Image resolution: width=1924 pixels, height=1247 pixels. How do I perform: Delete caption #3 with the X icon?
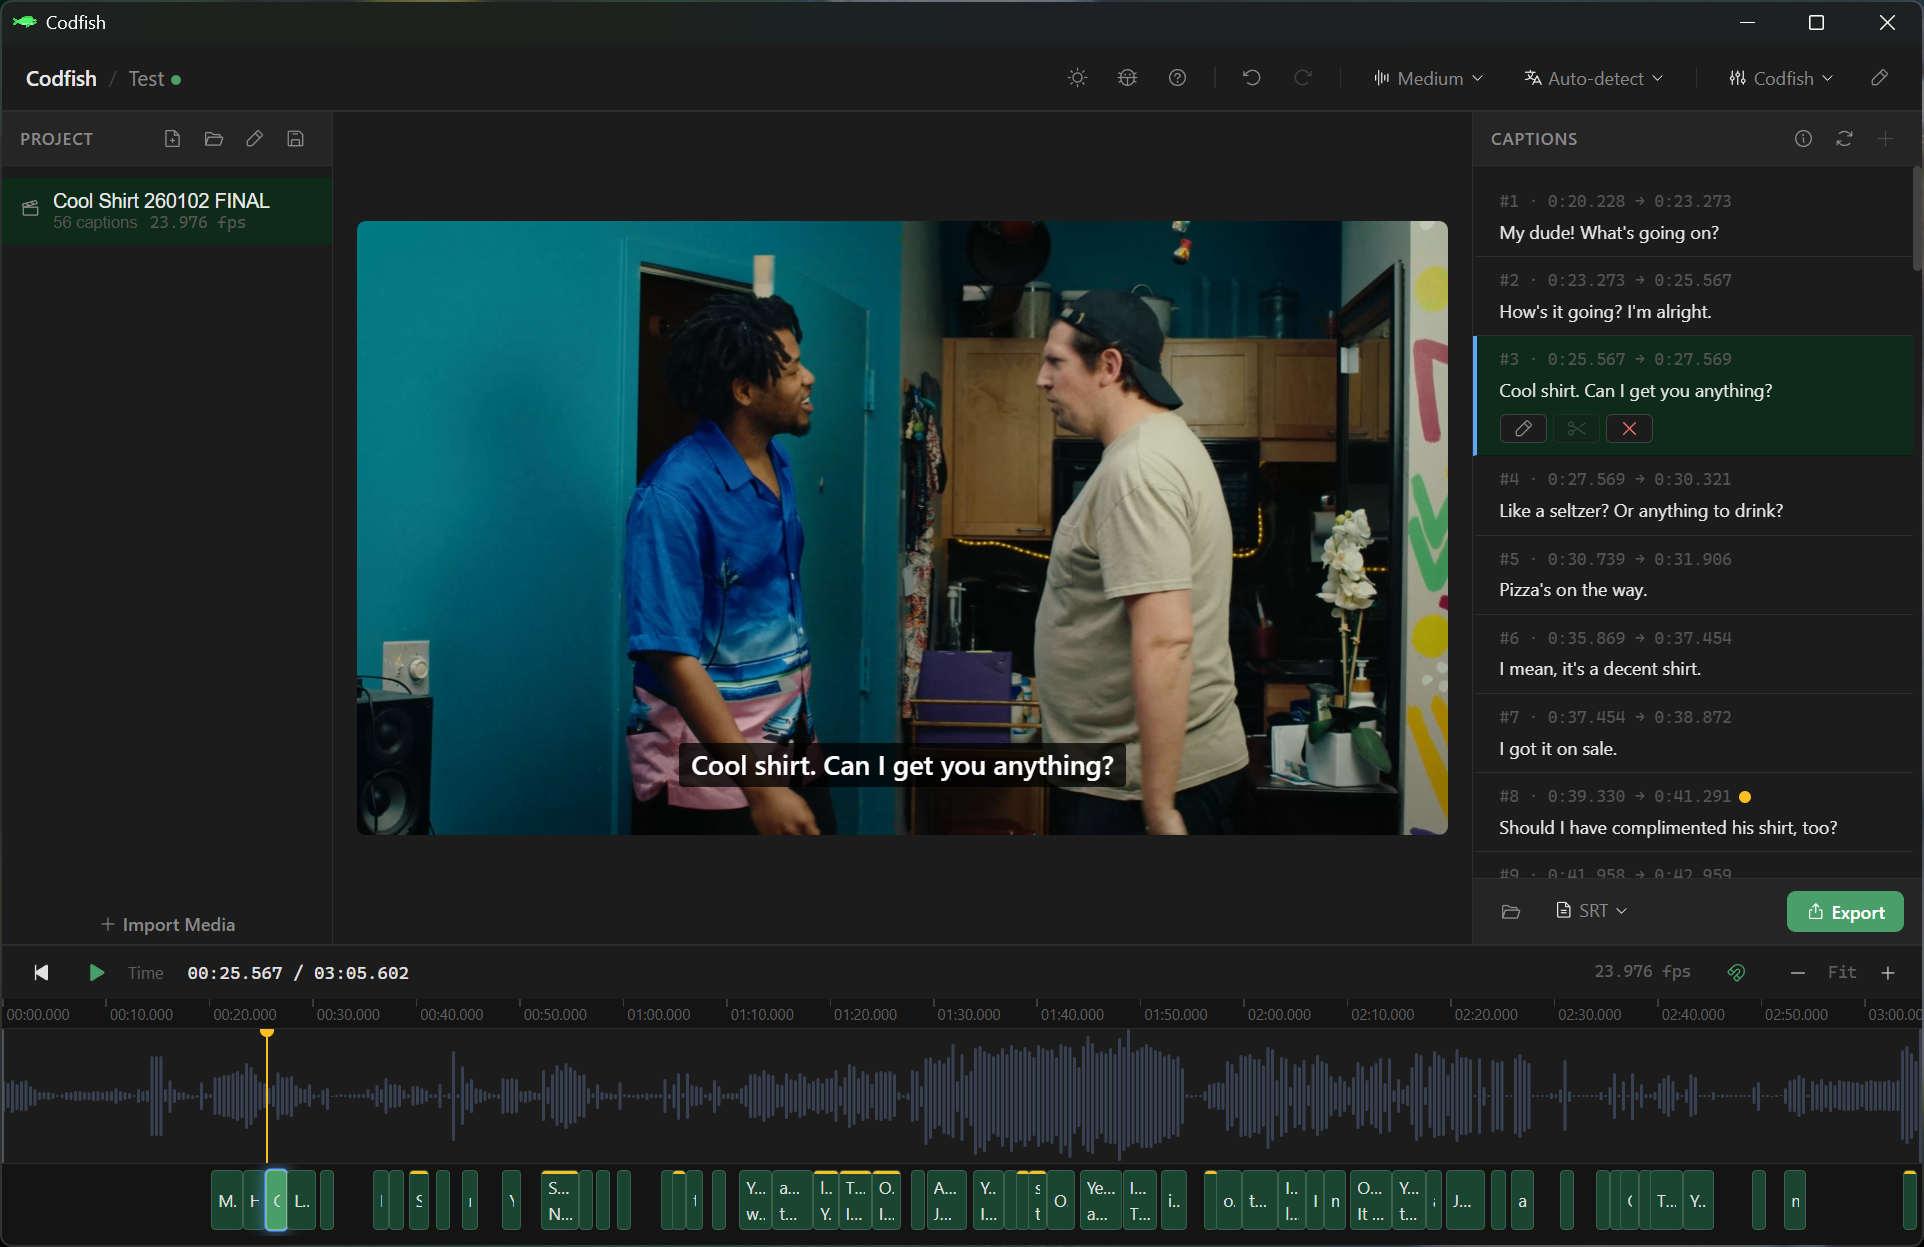tap(1628, 428)
